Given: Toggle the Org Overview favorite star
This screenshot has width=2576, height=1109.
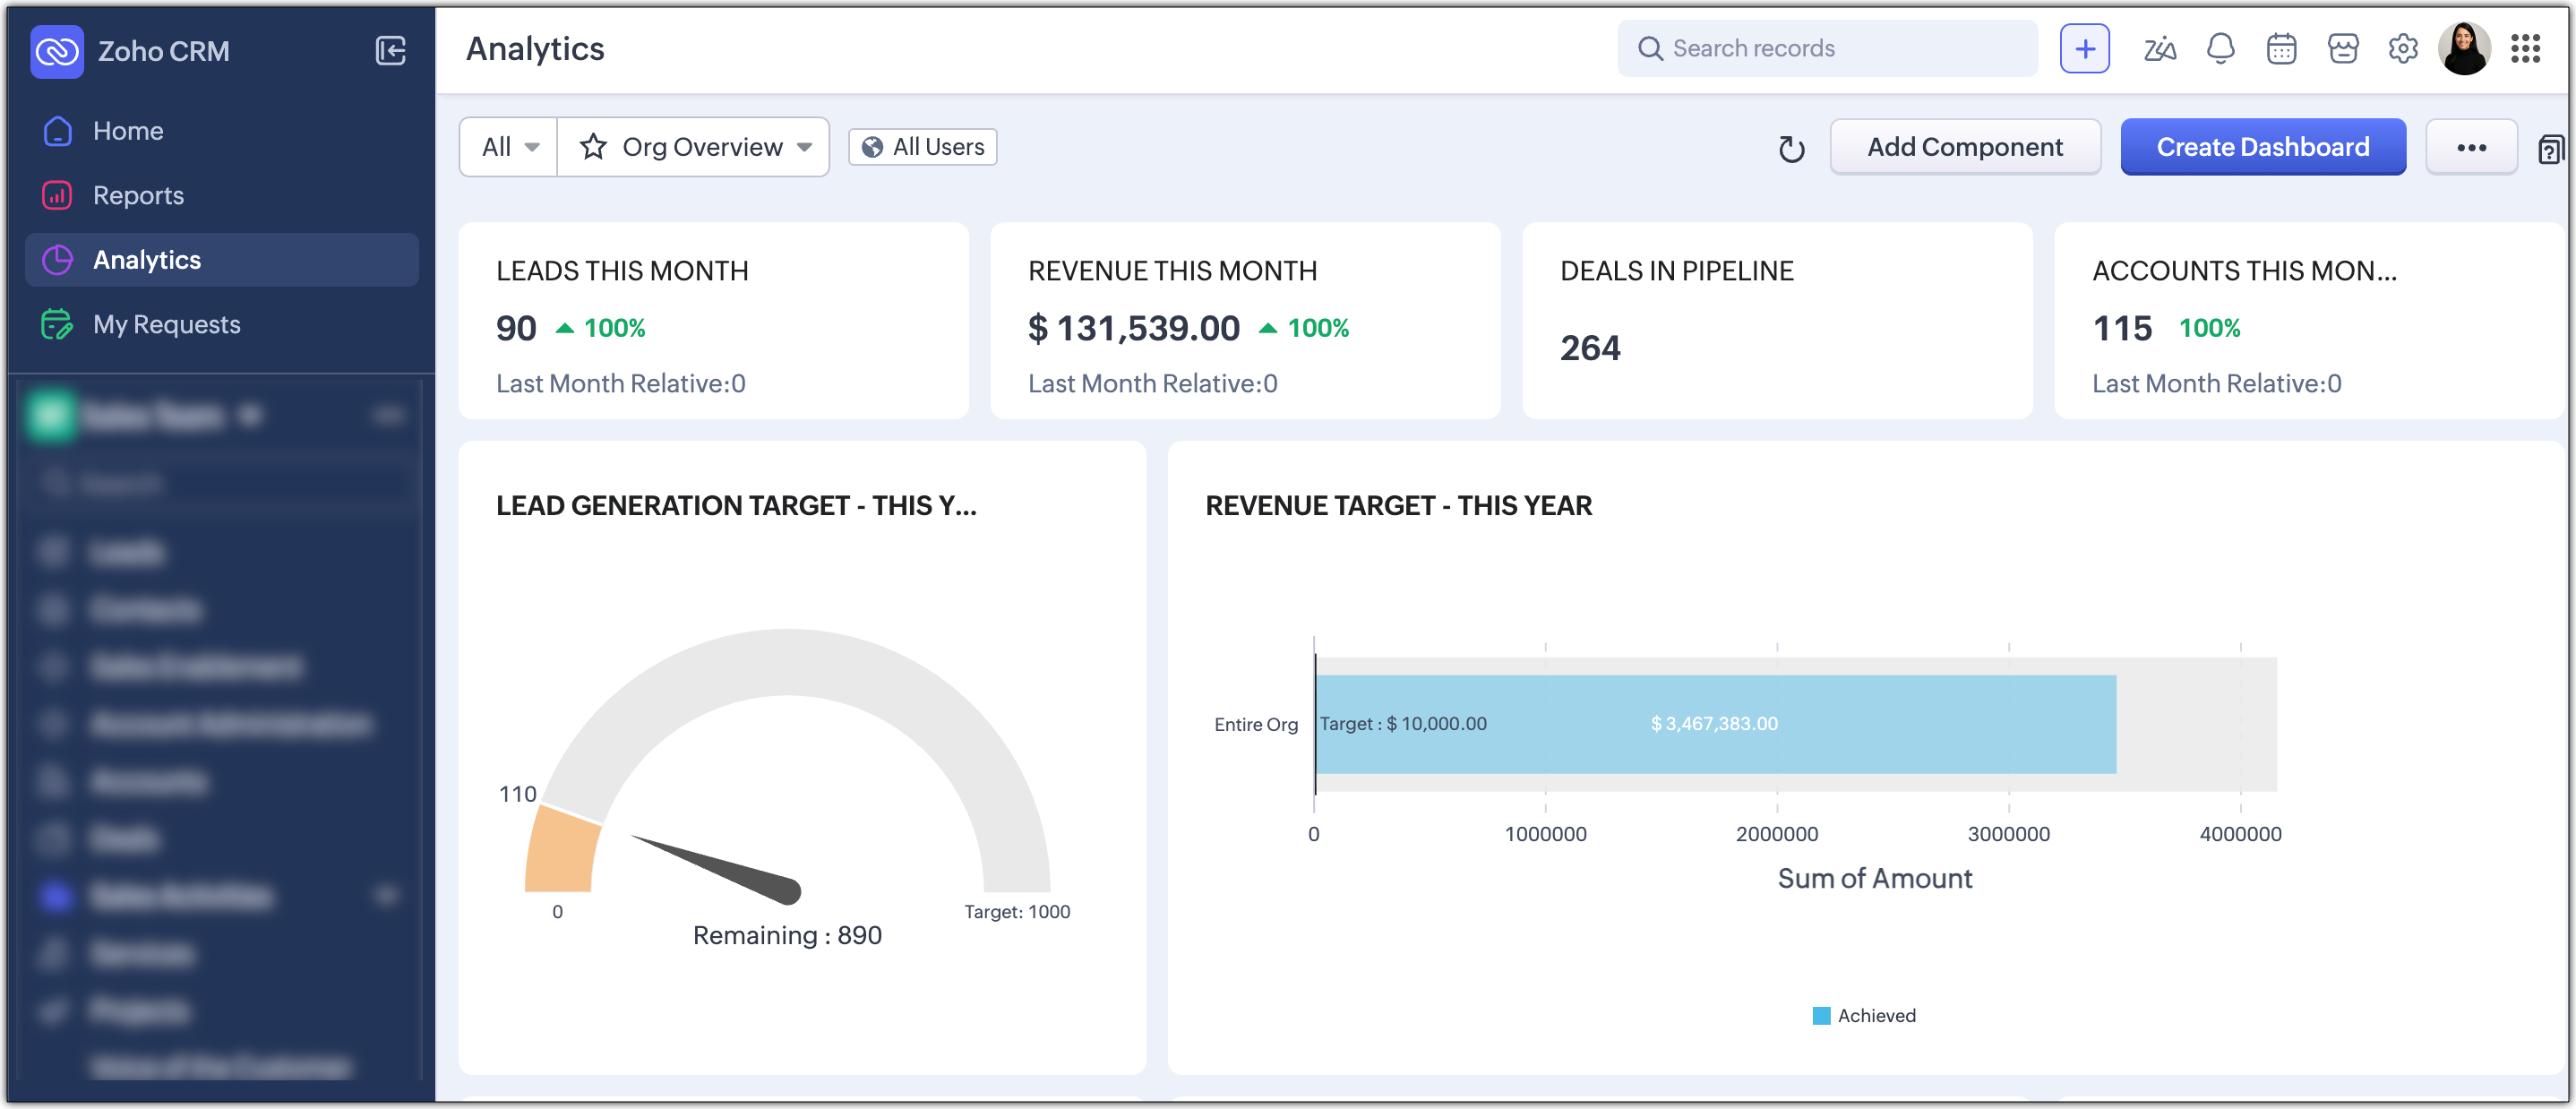Looking at the screenshot, I should pos(593,147).
